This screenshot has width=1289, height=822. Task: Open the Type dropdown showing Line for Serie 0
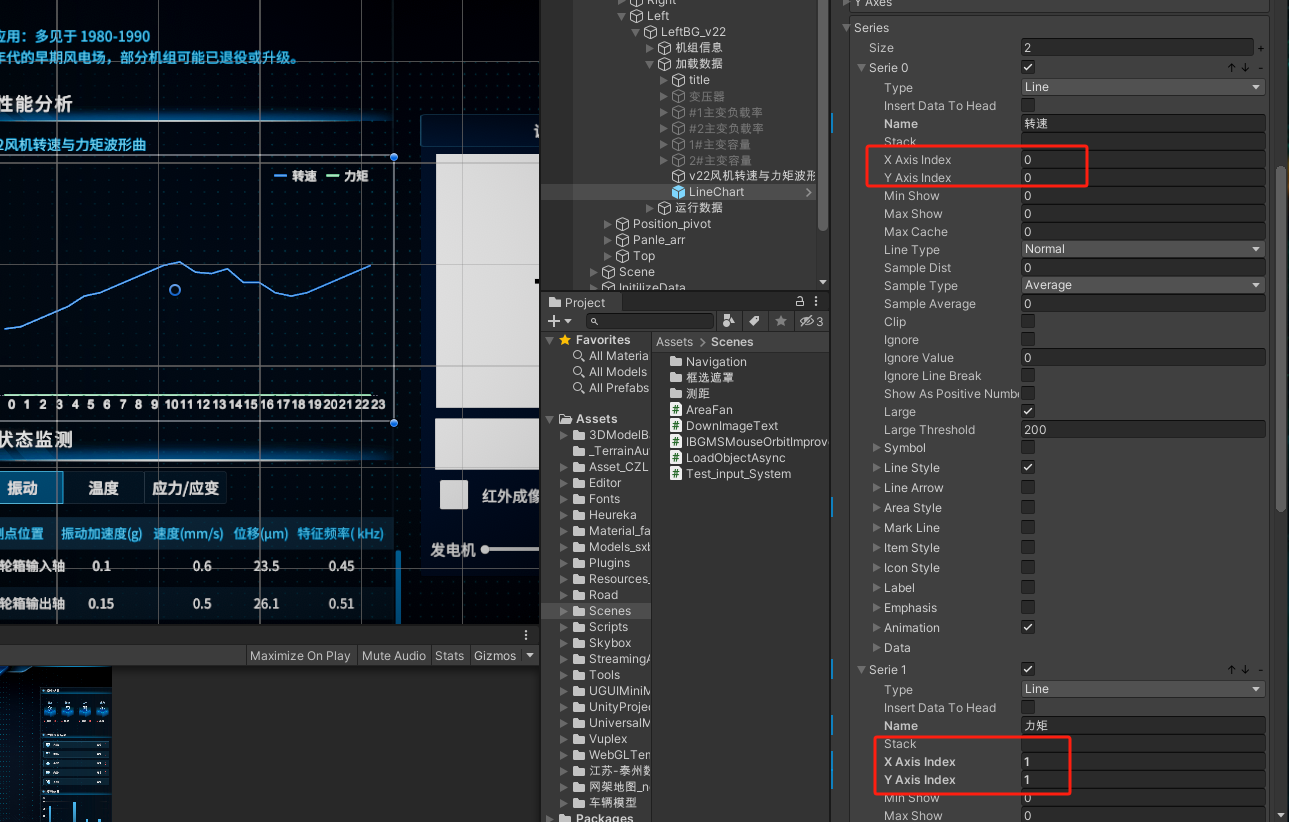[x=1142, y=86]
